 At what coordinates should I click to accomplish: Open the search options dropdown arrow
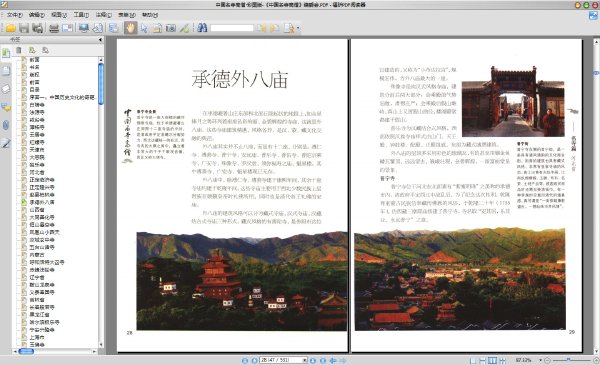(x=298, y=28)
